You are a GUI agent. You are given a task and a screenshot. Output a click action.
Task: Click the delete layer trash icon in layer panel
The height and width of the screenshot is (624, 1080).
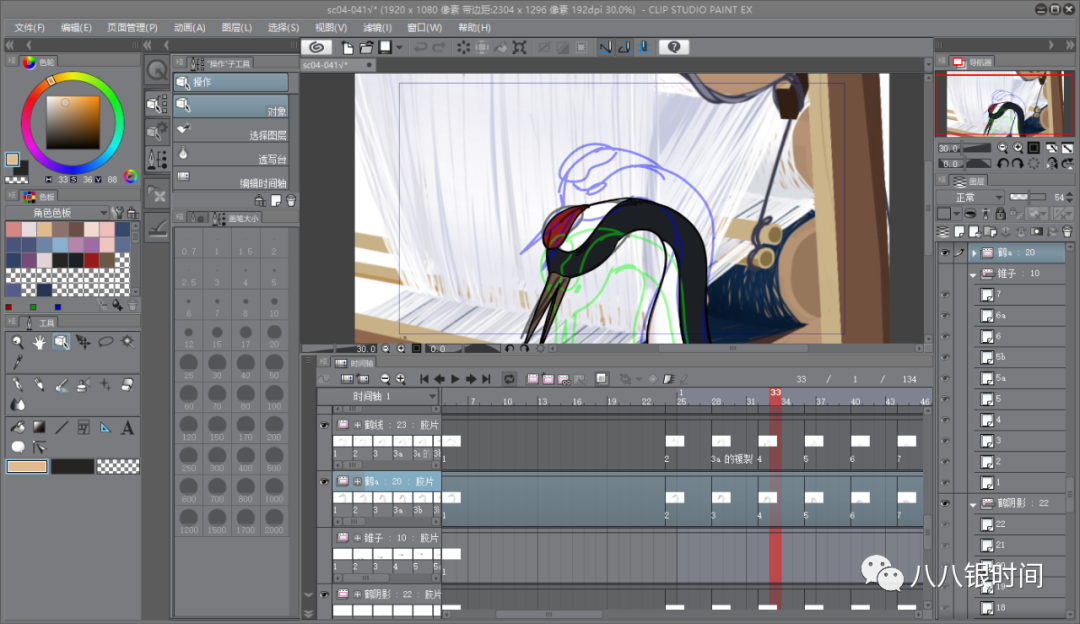[1067, 231]
